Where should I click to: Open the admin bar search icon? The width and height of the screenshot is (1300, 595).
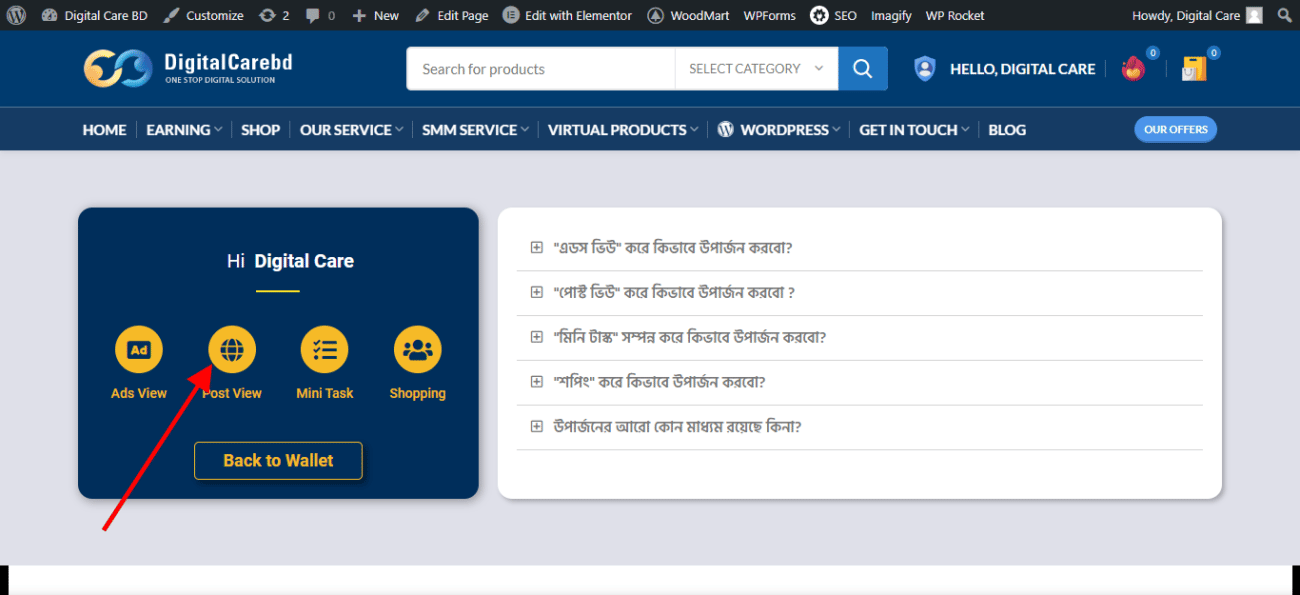1284,15
